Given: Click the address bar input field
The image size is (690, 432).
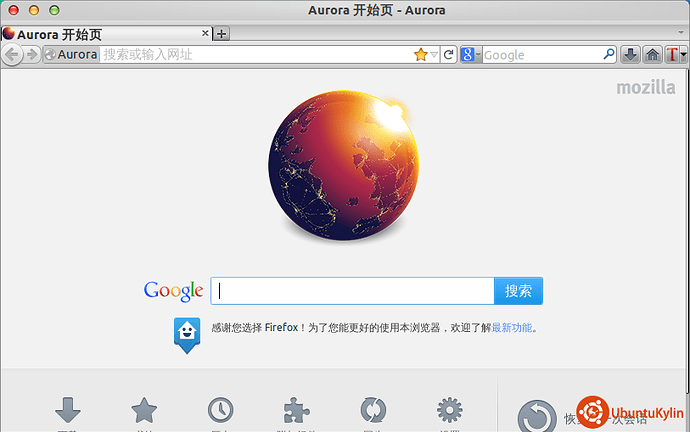Looking at the screenshot, I should click(257, 55).
